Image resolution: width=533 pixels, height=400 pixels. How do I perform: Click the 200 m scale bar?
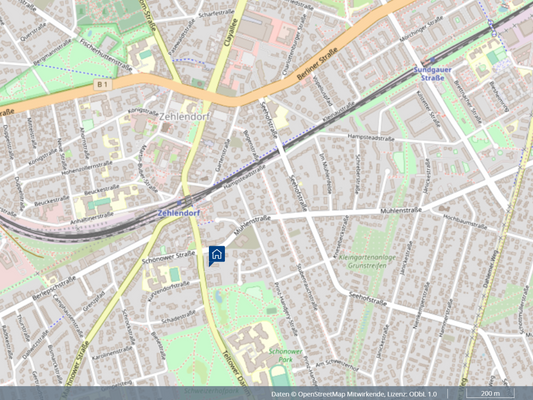pyautogui.click(x=491, y=394)
